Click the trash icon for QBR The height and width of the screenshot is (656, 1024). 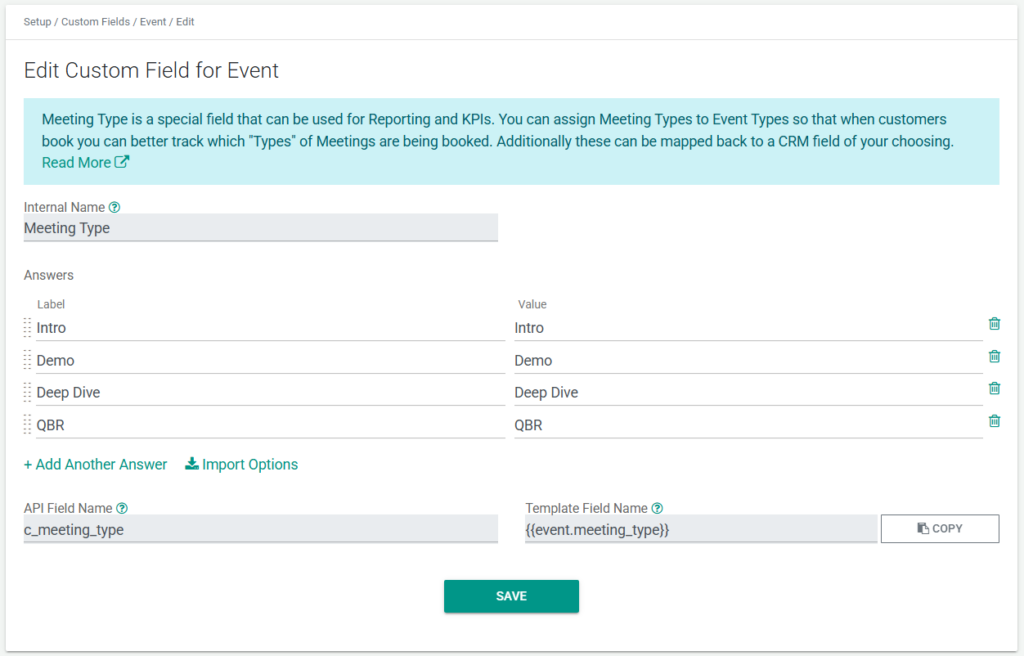(x=994, y=421)
